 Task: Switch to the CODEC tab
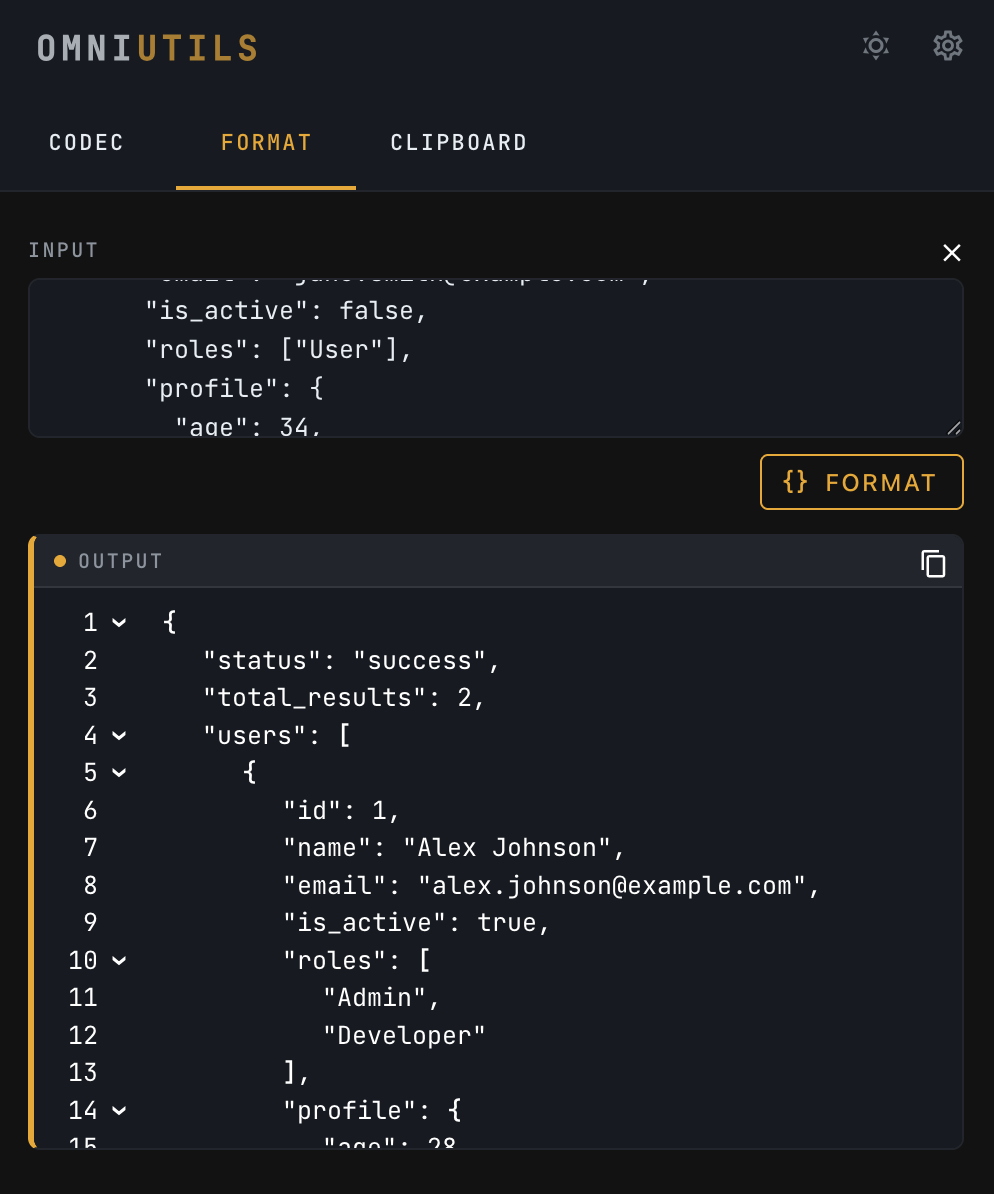[x=86, y=142]
